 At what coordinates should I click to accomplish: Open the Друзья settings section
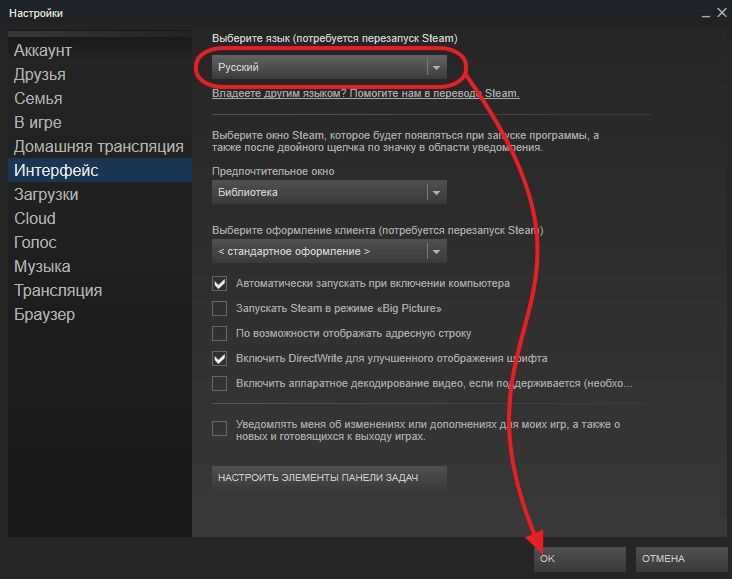click(x=99, y=74)
